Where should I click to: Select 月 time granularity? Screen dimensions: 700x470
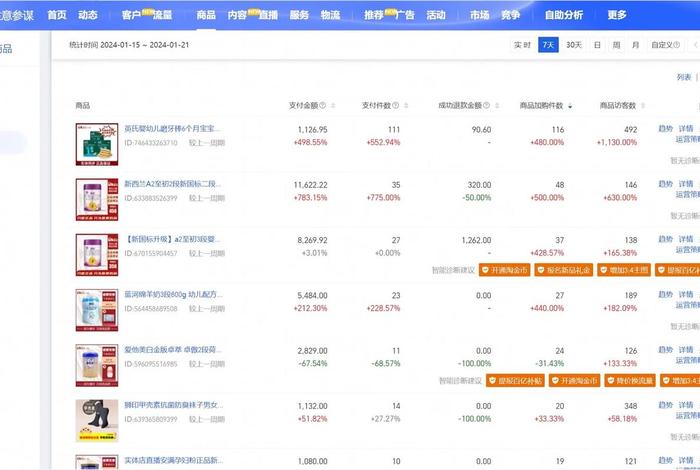(635, 45)
